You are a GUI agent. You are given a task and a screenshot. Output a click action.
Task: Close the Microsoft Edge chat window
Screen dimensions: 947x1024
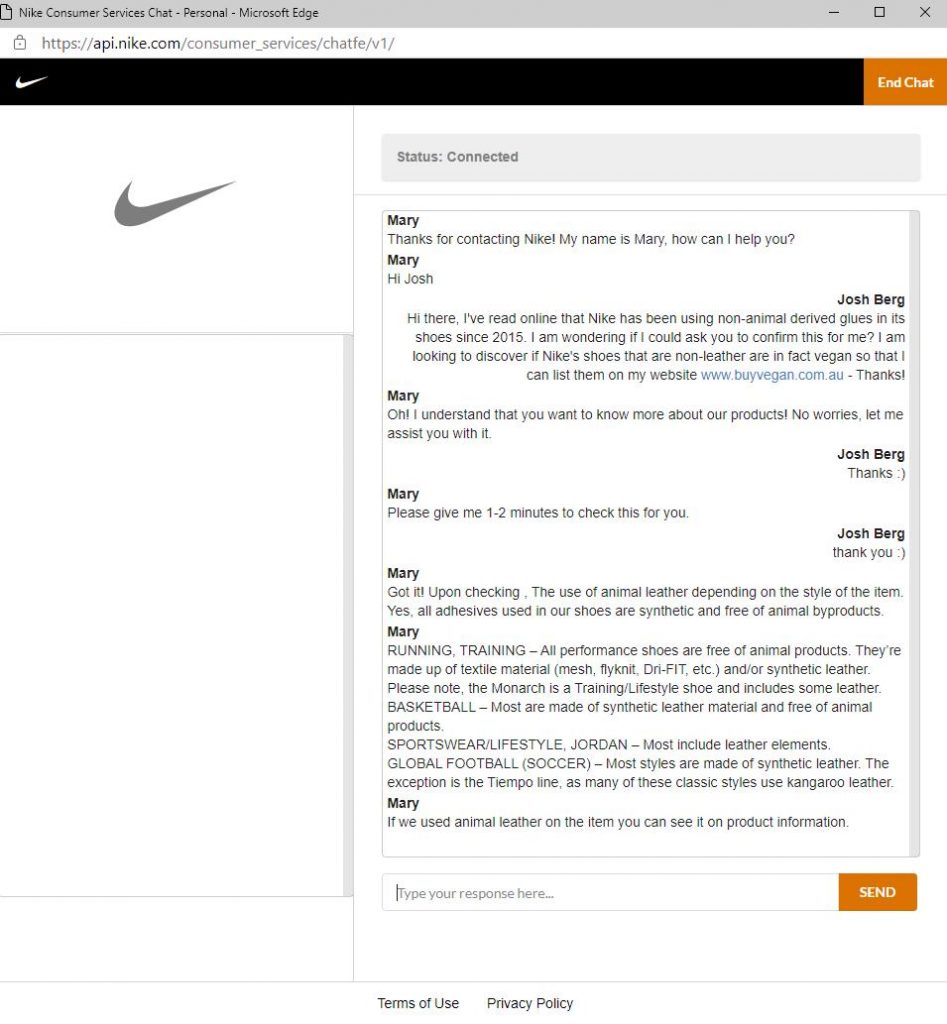point(924,13)
